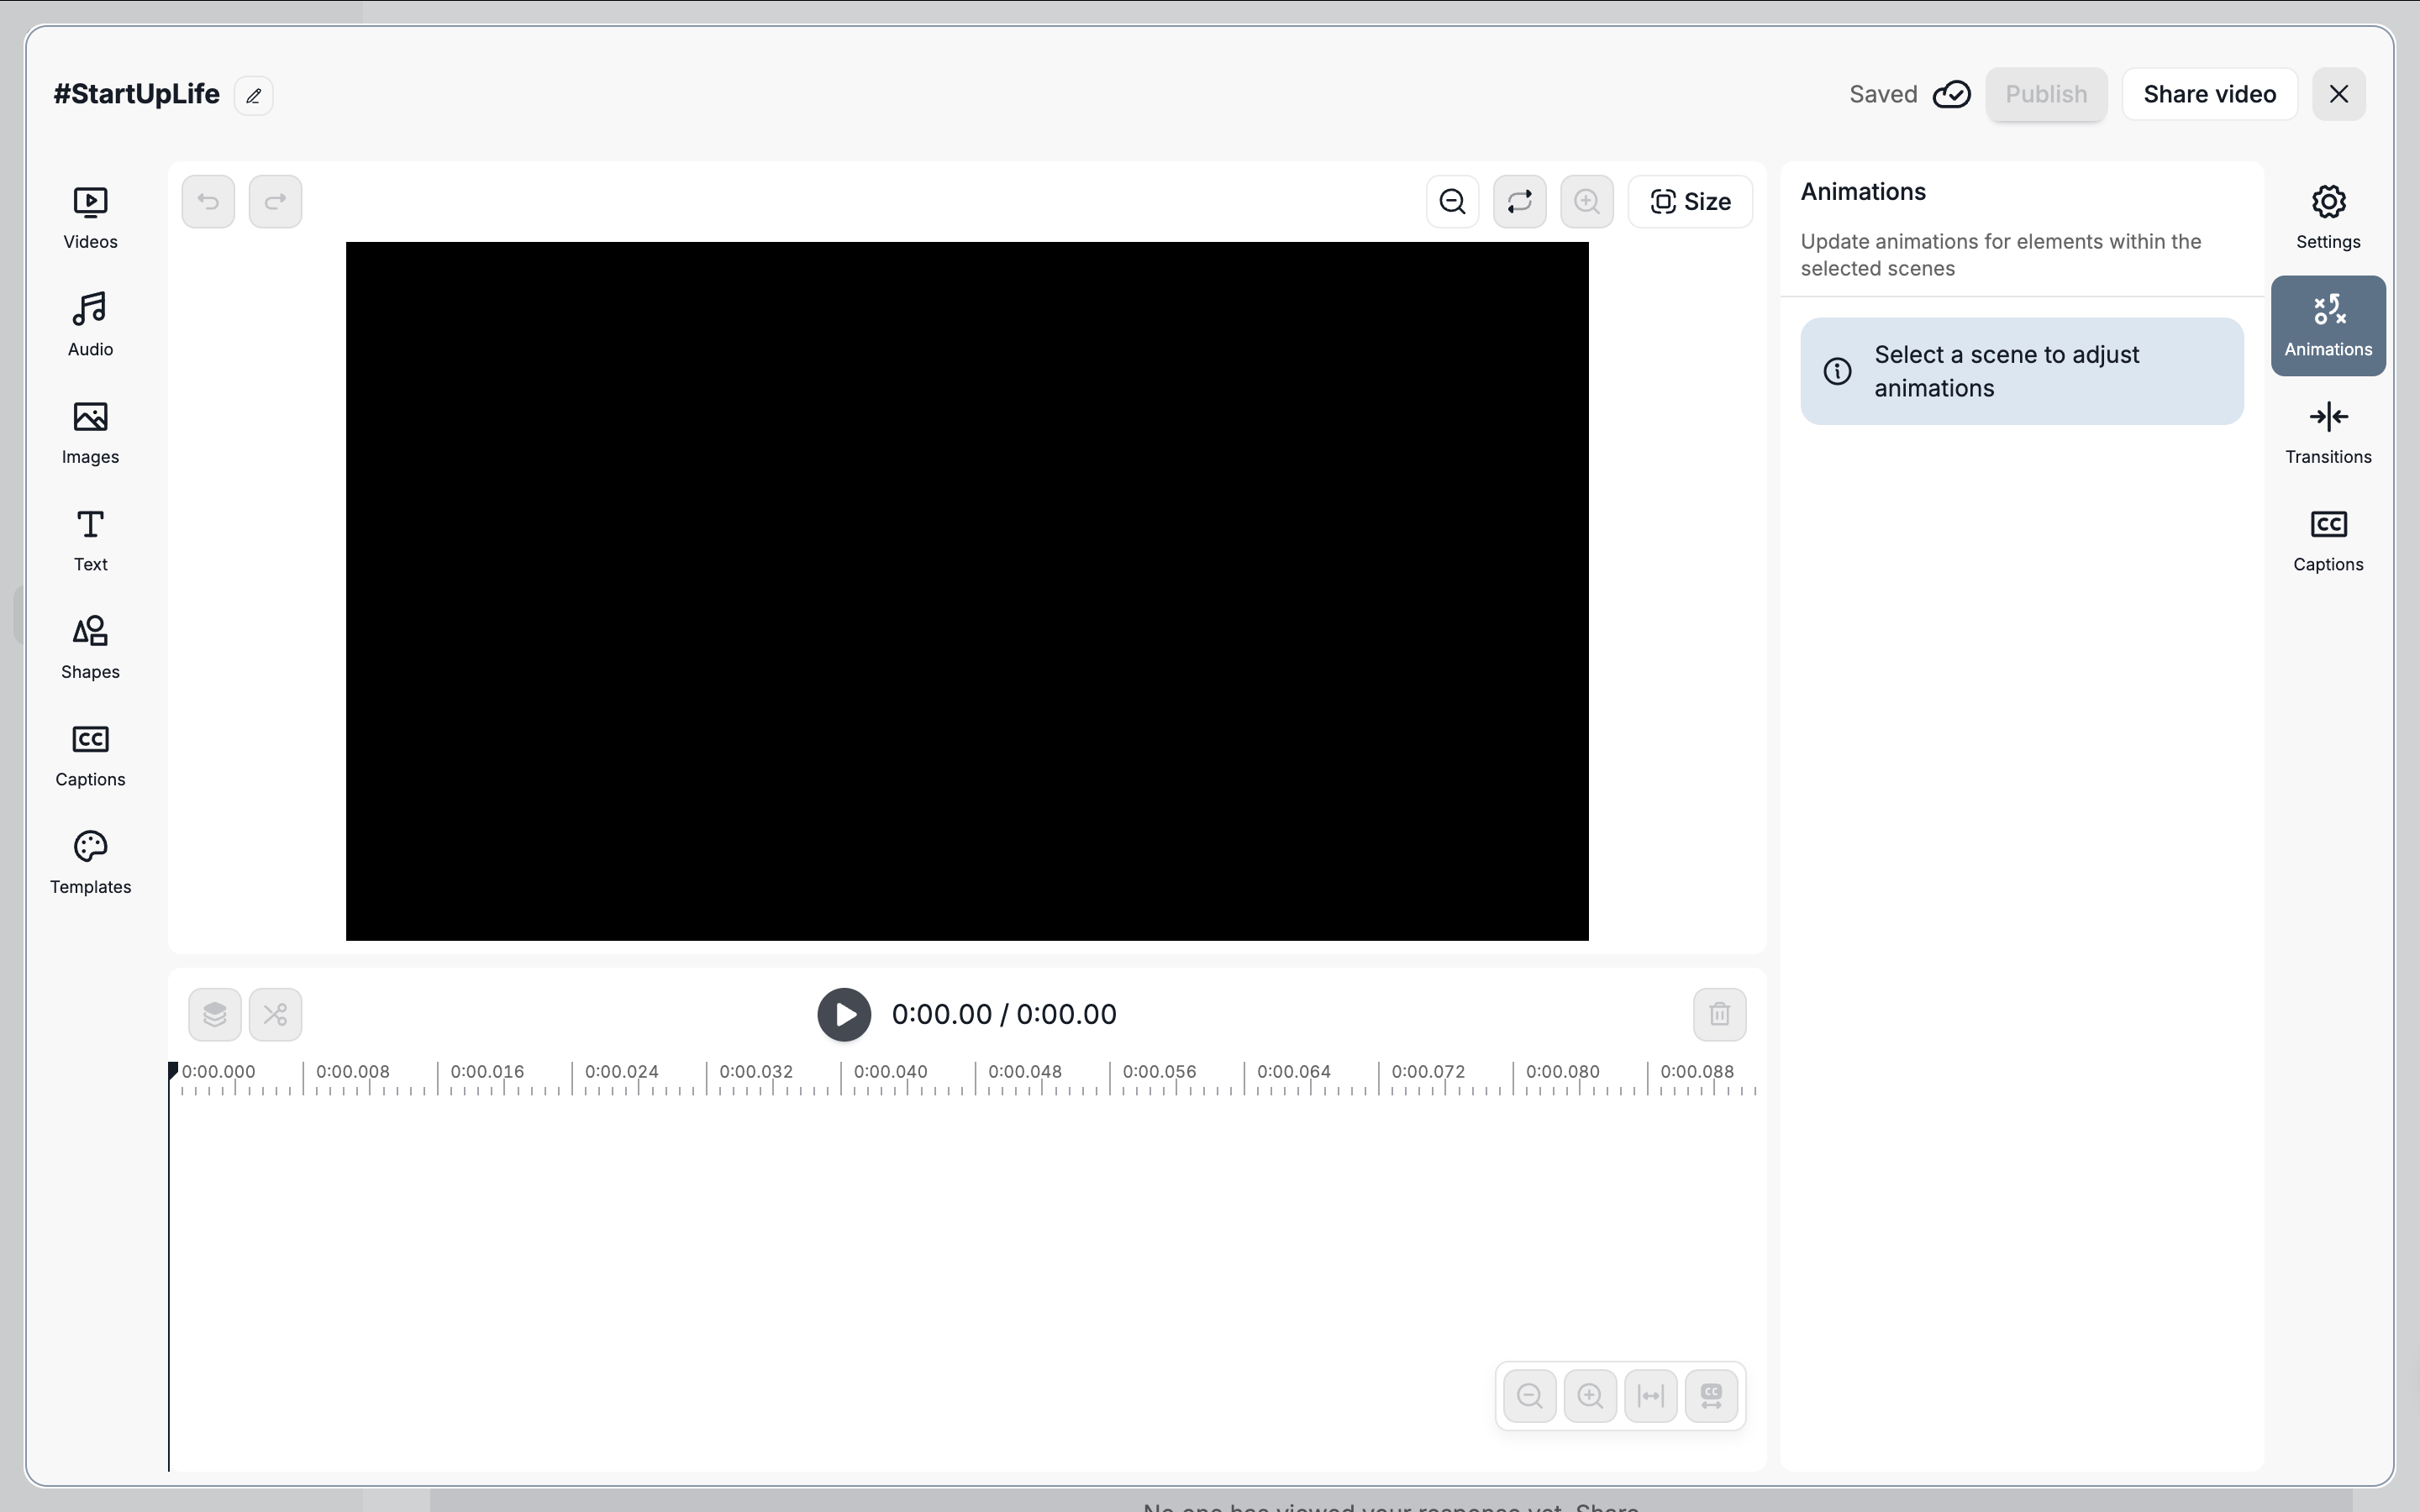Delete selected item with the trash icon

1720,1015
